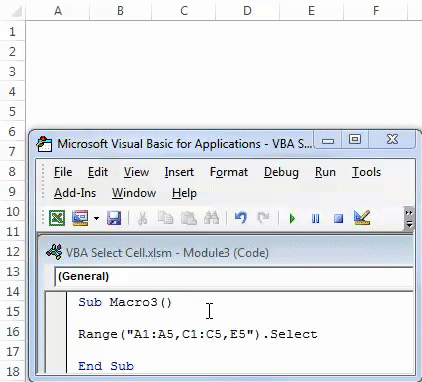The height and width of the screenshot is (382, 422).
Task: Select column D header in Excel
Action: [x=247, y=11]
